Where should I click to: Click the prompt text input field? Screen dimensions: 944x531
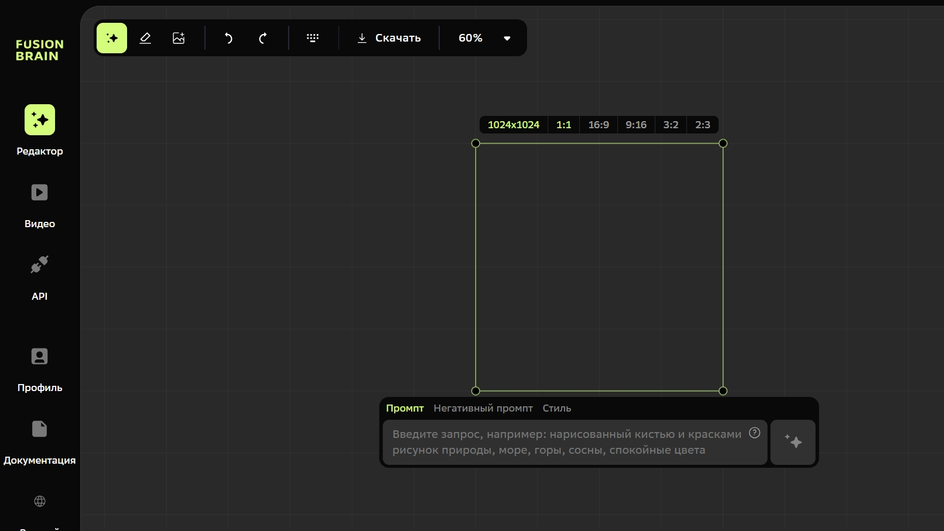coord(575,442)
